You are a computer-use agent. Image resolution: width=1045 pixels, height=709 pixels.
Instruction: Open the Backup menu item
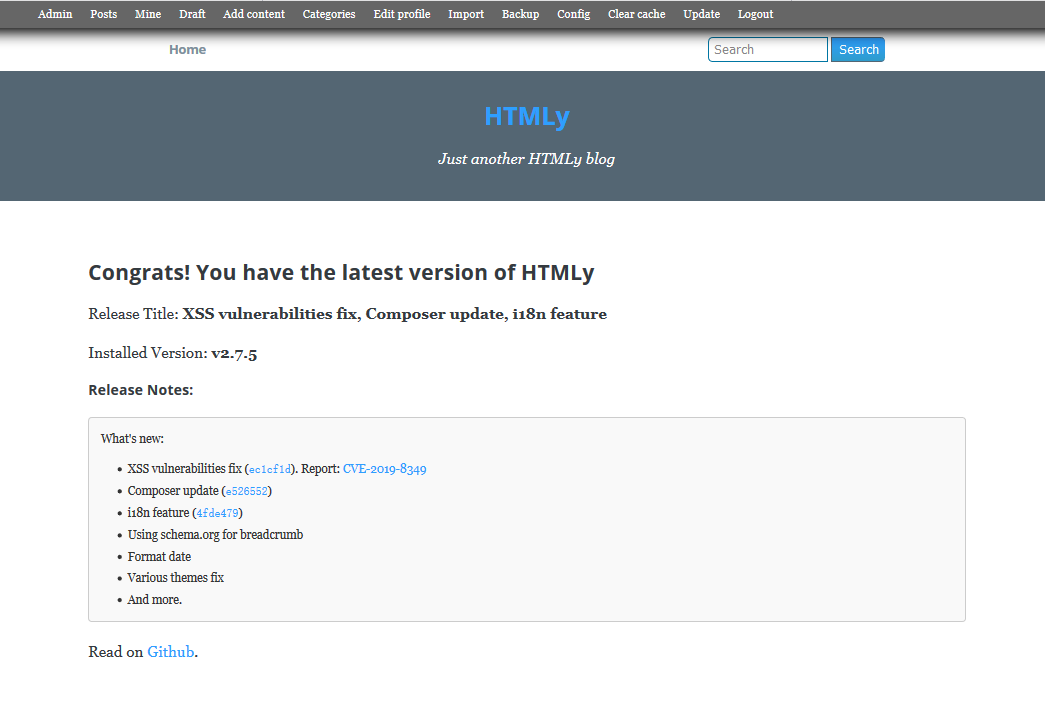520,14
